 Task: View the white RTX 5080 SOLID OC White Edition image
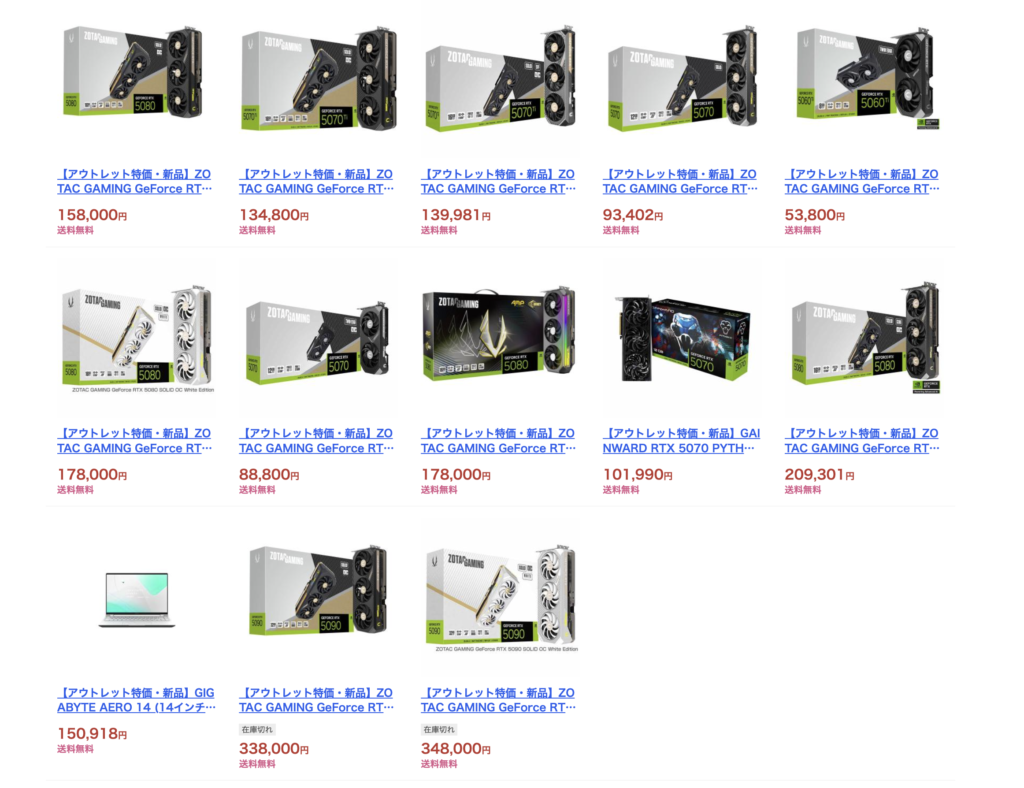pyautogui.click(x=135, y=338)
